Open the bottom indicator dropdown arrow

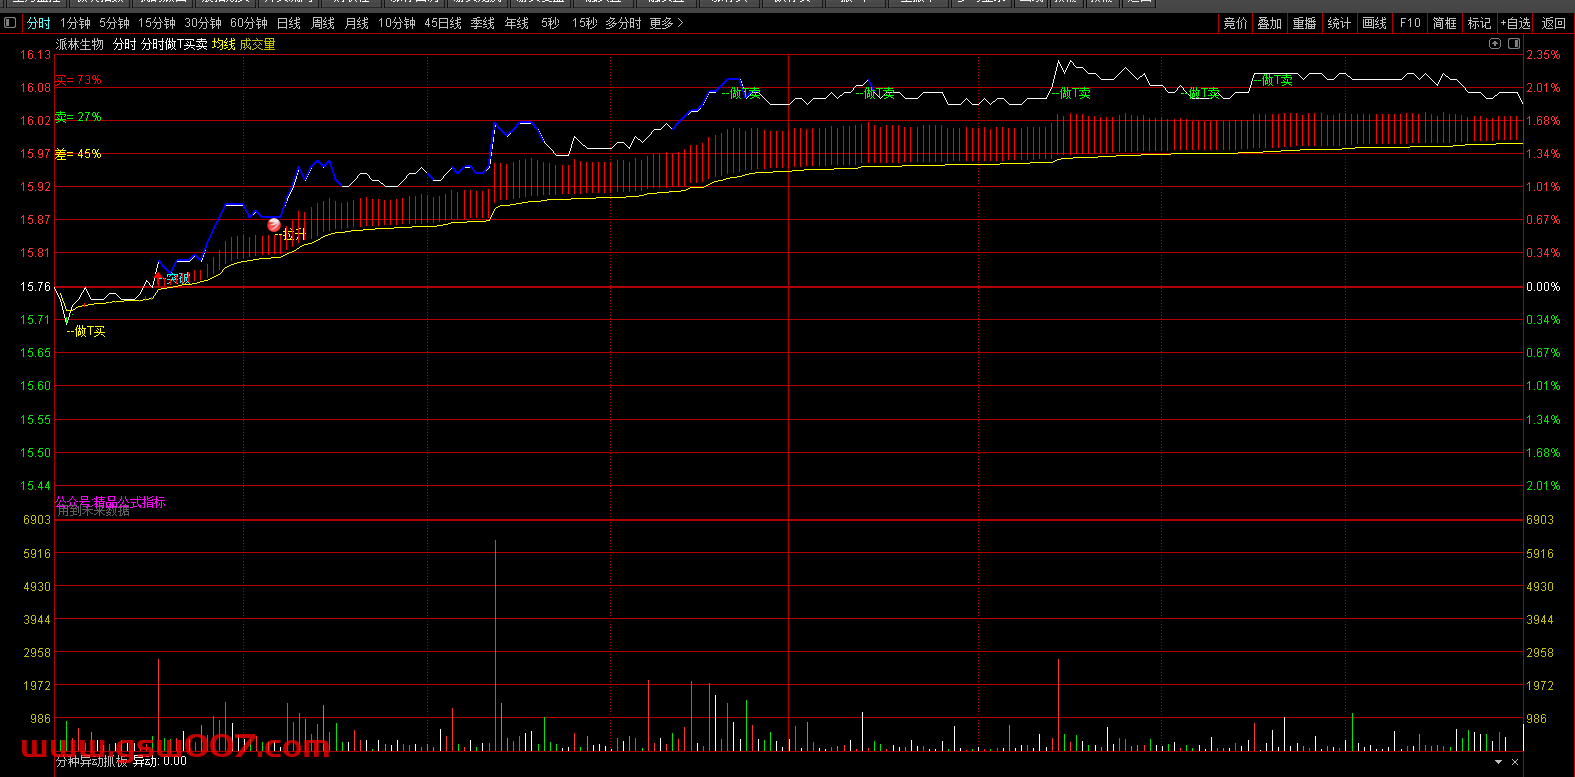pos(1498,762)
